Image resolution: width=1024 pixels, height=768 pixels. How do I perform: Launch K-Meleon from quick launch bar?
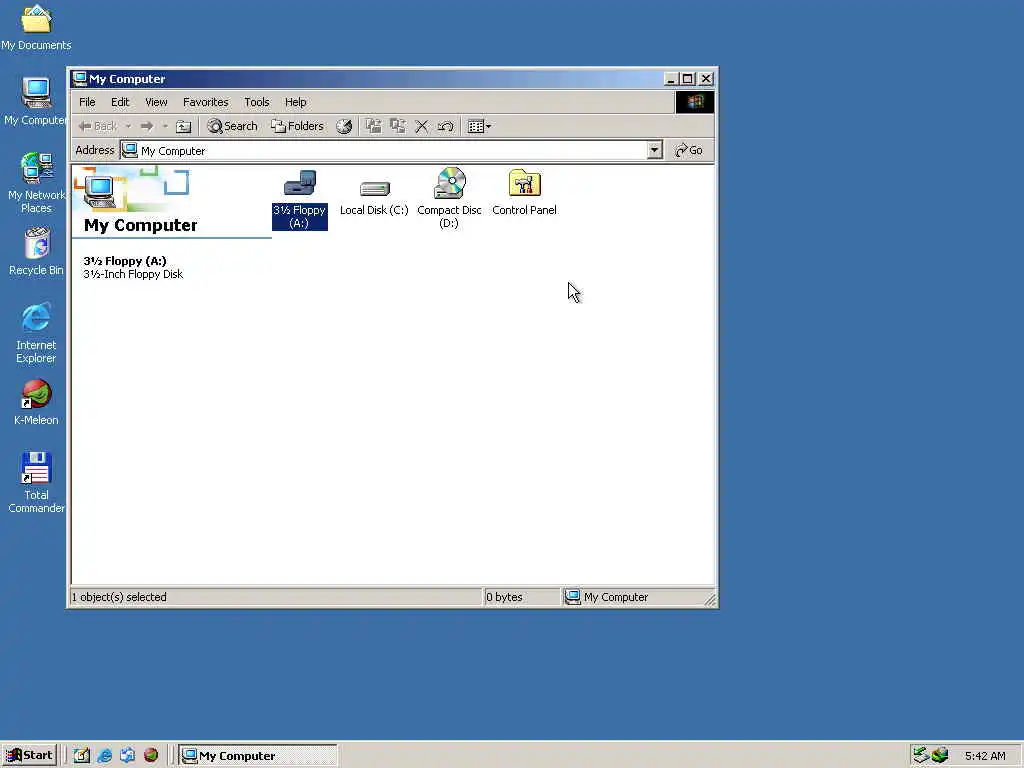click(x=151, y=756)
